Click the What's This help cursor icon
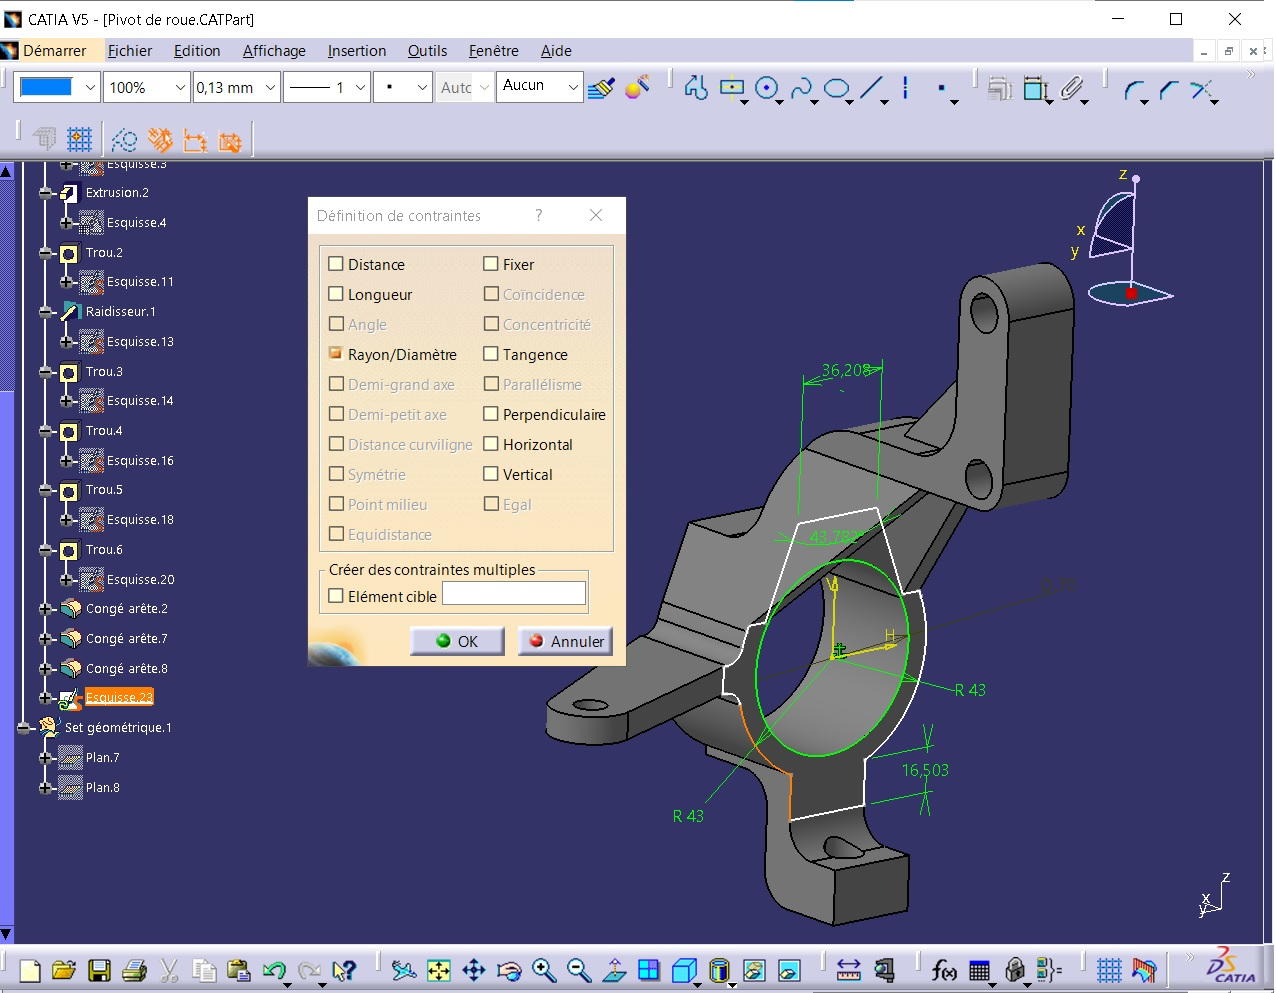The height and width of the screenshot is (993, 1276). coord(343,970)
